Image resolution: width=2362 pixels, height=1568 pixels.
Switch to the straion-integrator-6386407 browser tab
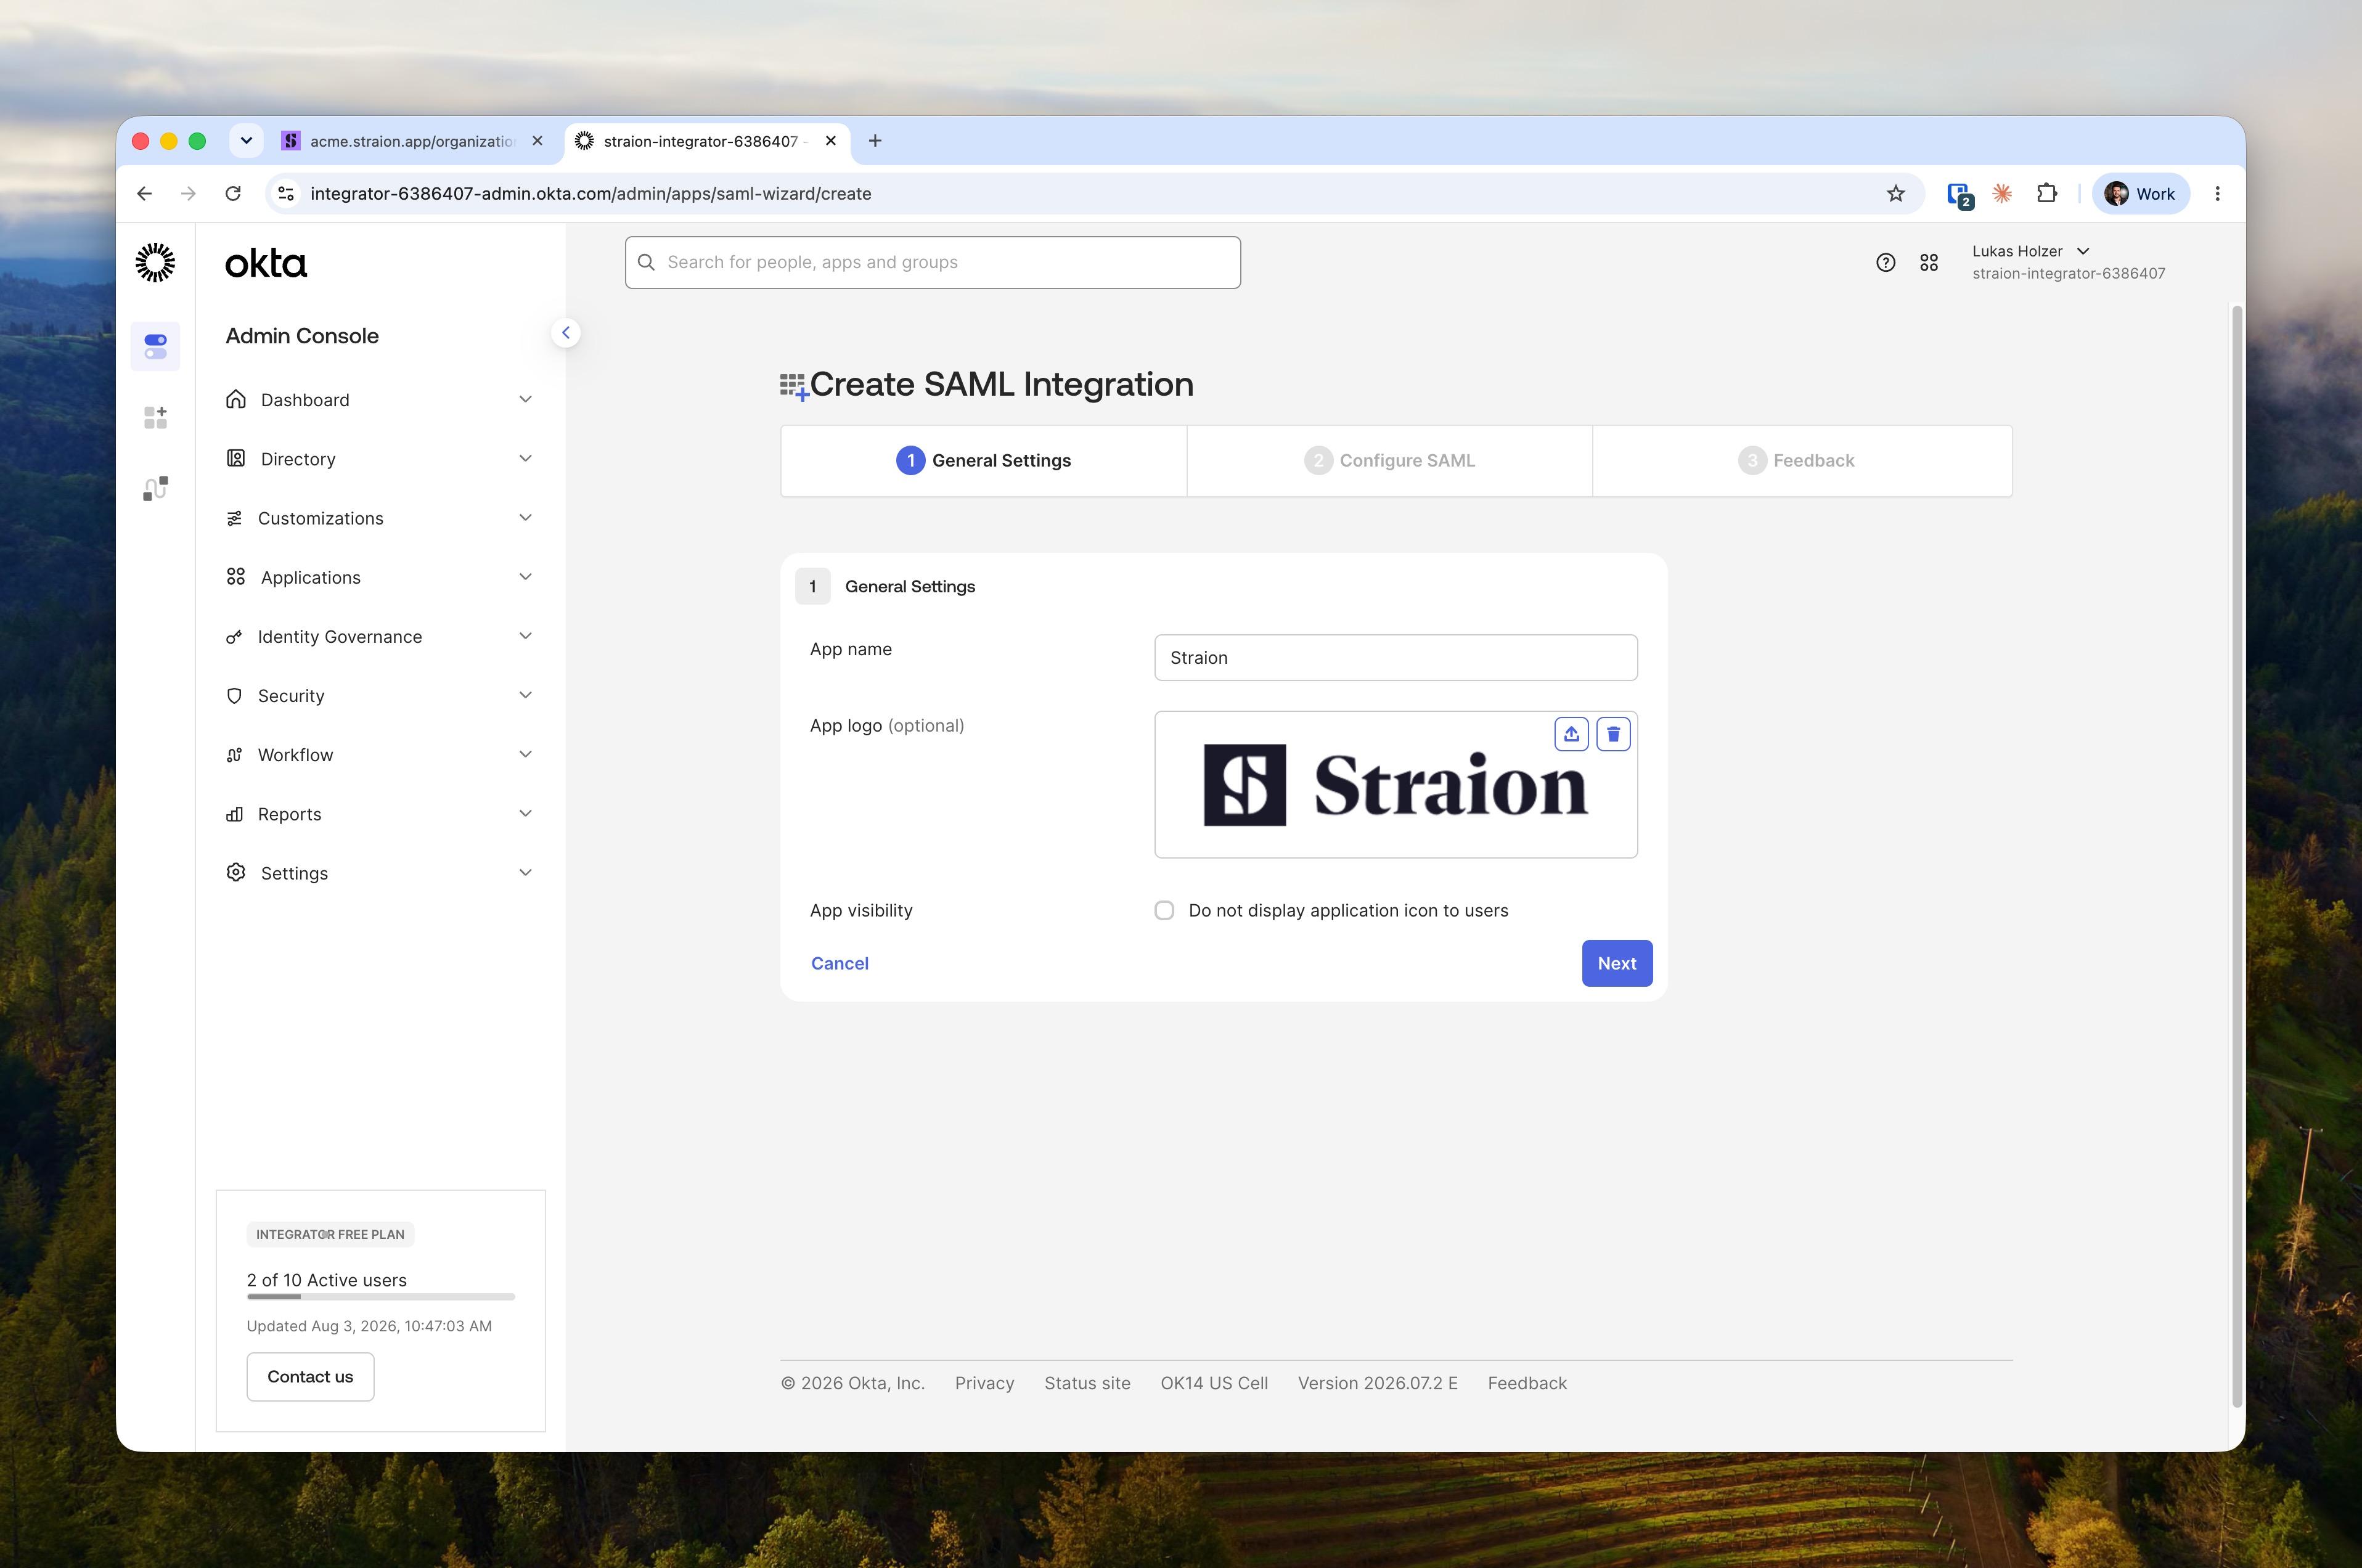[x=708, y=141]
